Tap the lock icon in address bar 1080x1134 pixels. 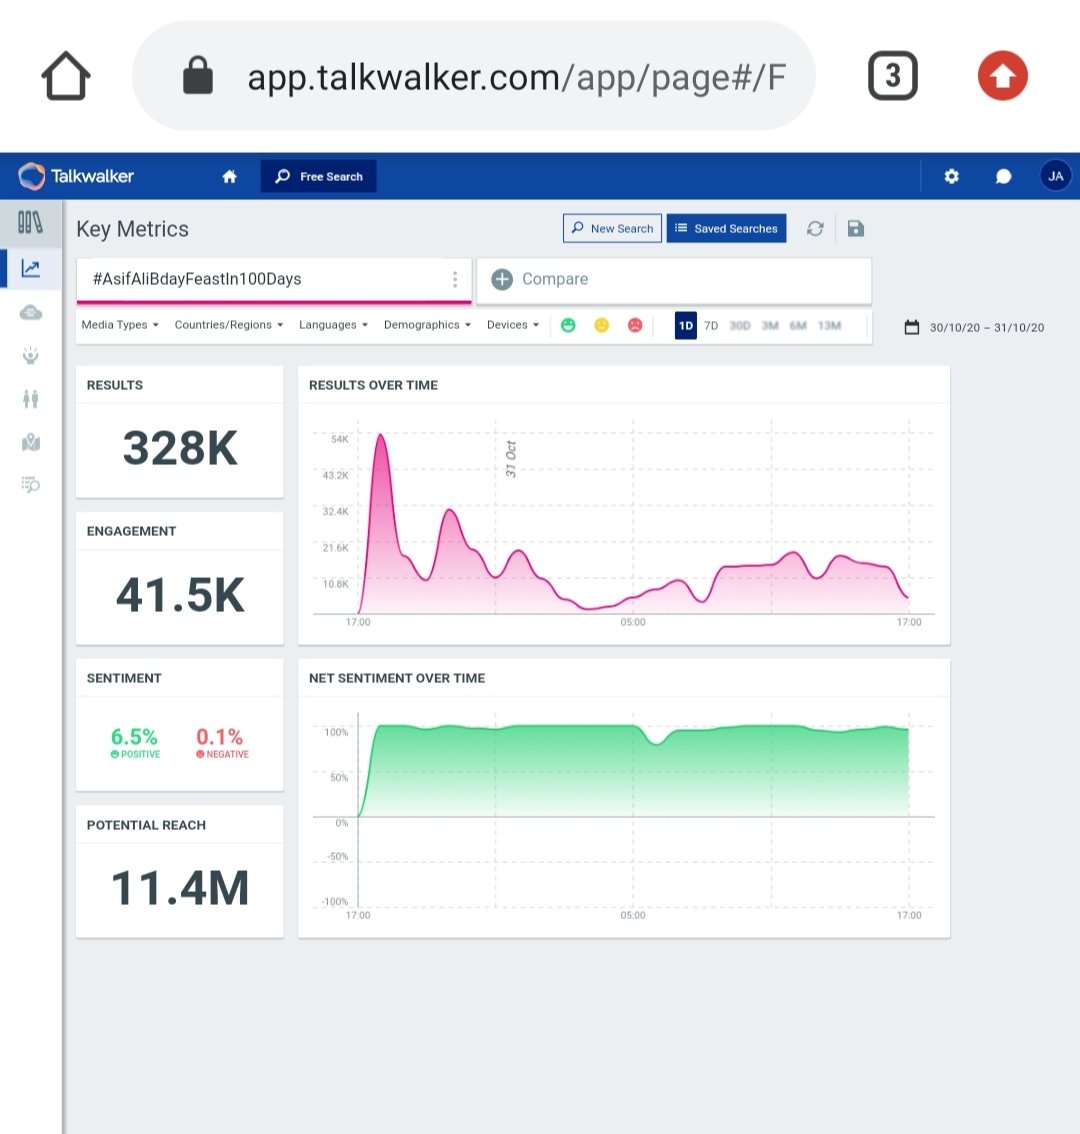(x=197, y=75)
